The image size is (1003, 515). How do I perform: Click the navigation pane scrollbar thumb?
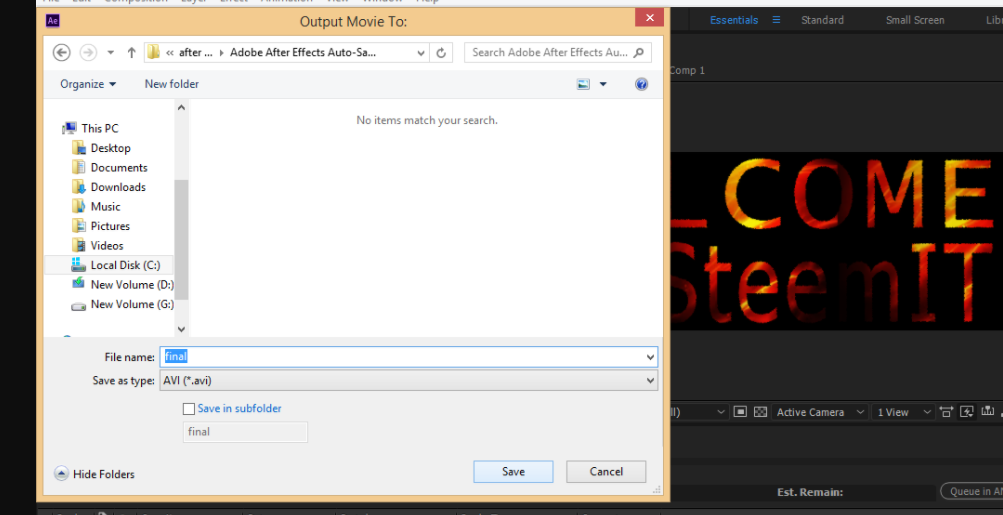(x=181, y=240)
